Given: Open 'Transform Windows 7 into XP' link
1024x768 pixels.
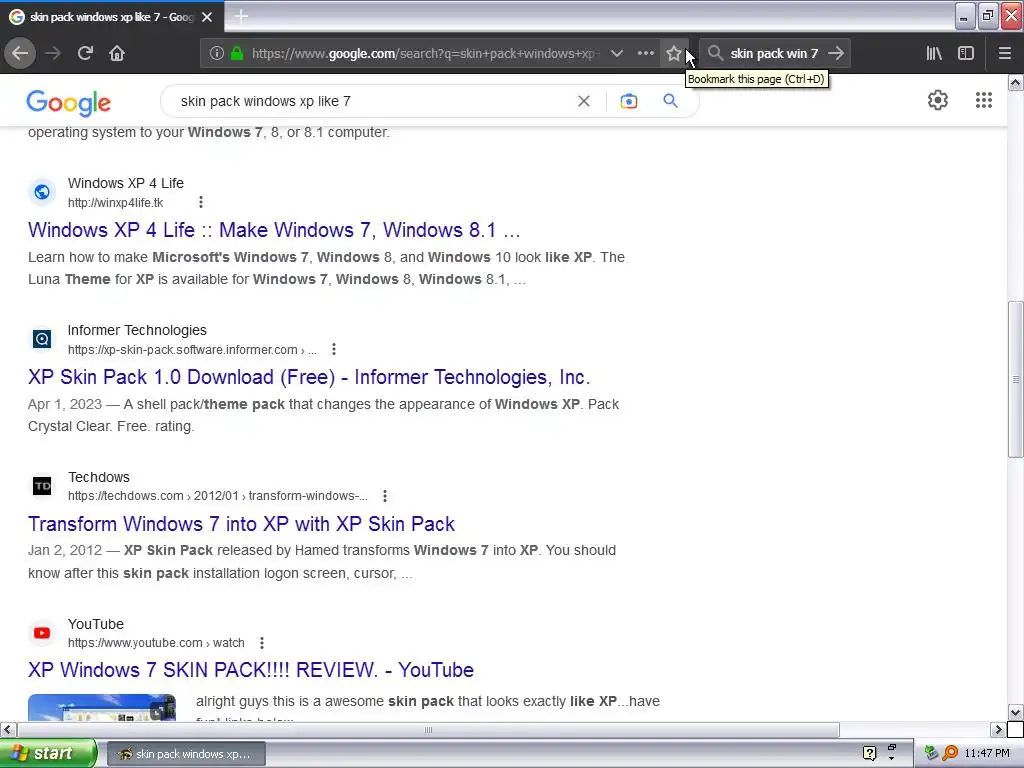Looking at the screenshot, I should point(242,524).
